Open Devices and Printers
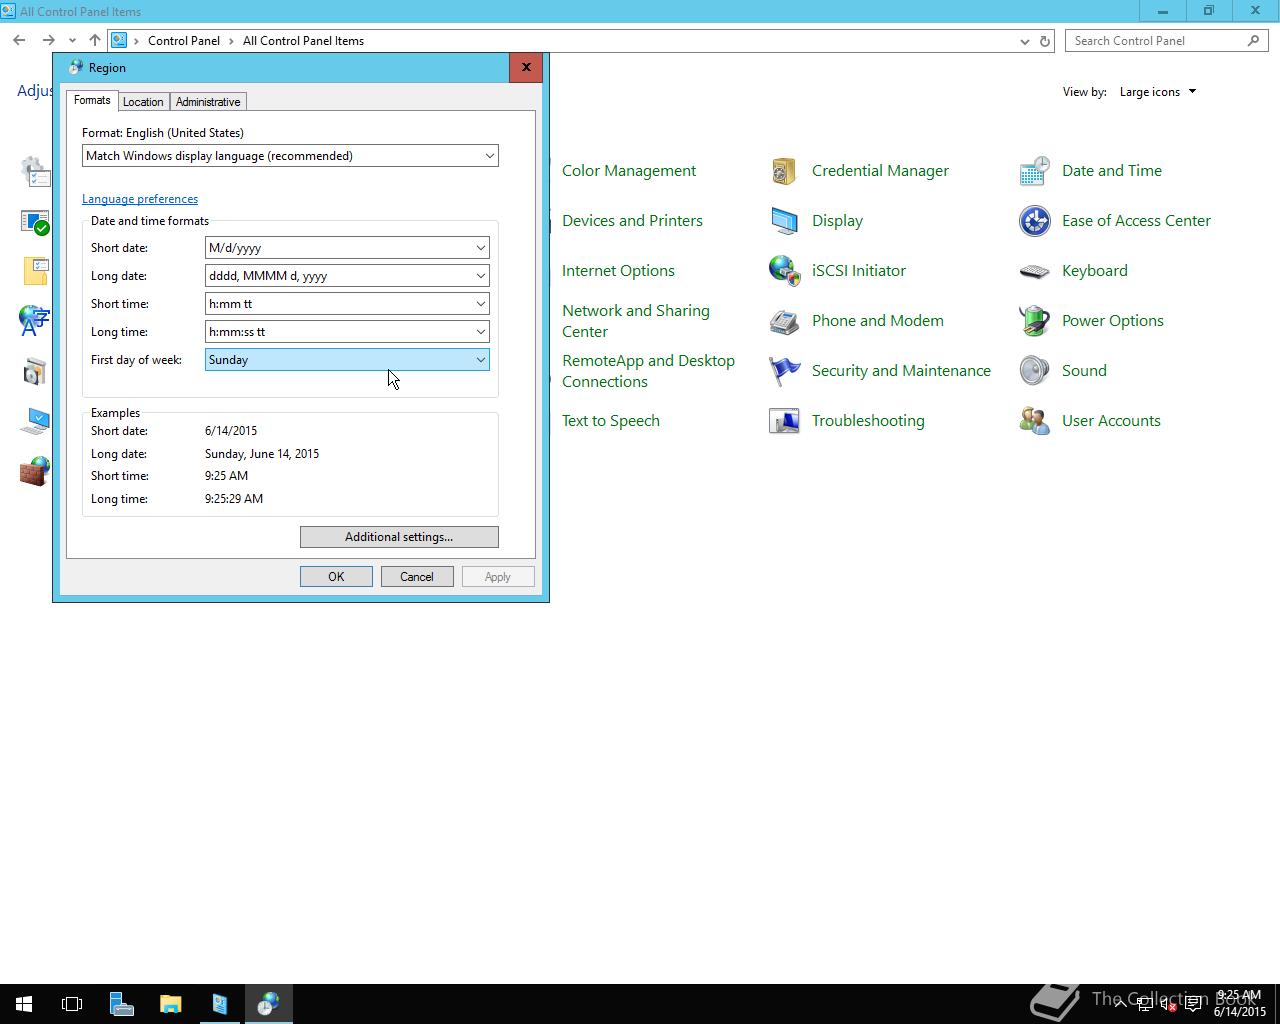 point(632,221)
